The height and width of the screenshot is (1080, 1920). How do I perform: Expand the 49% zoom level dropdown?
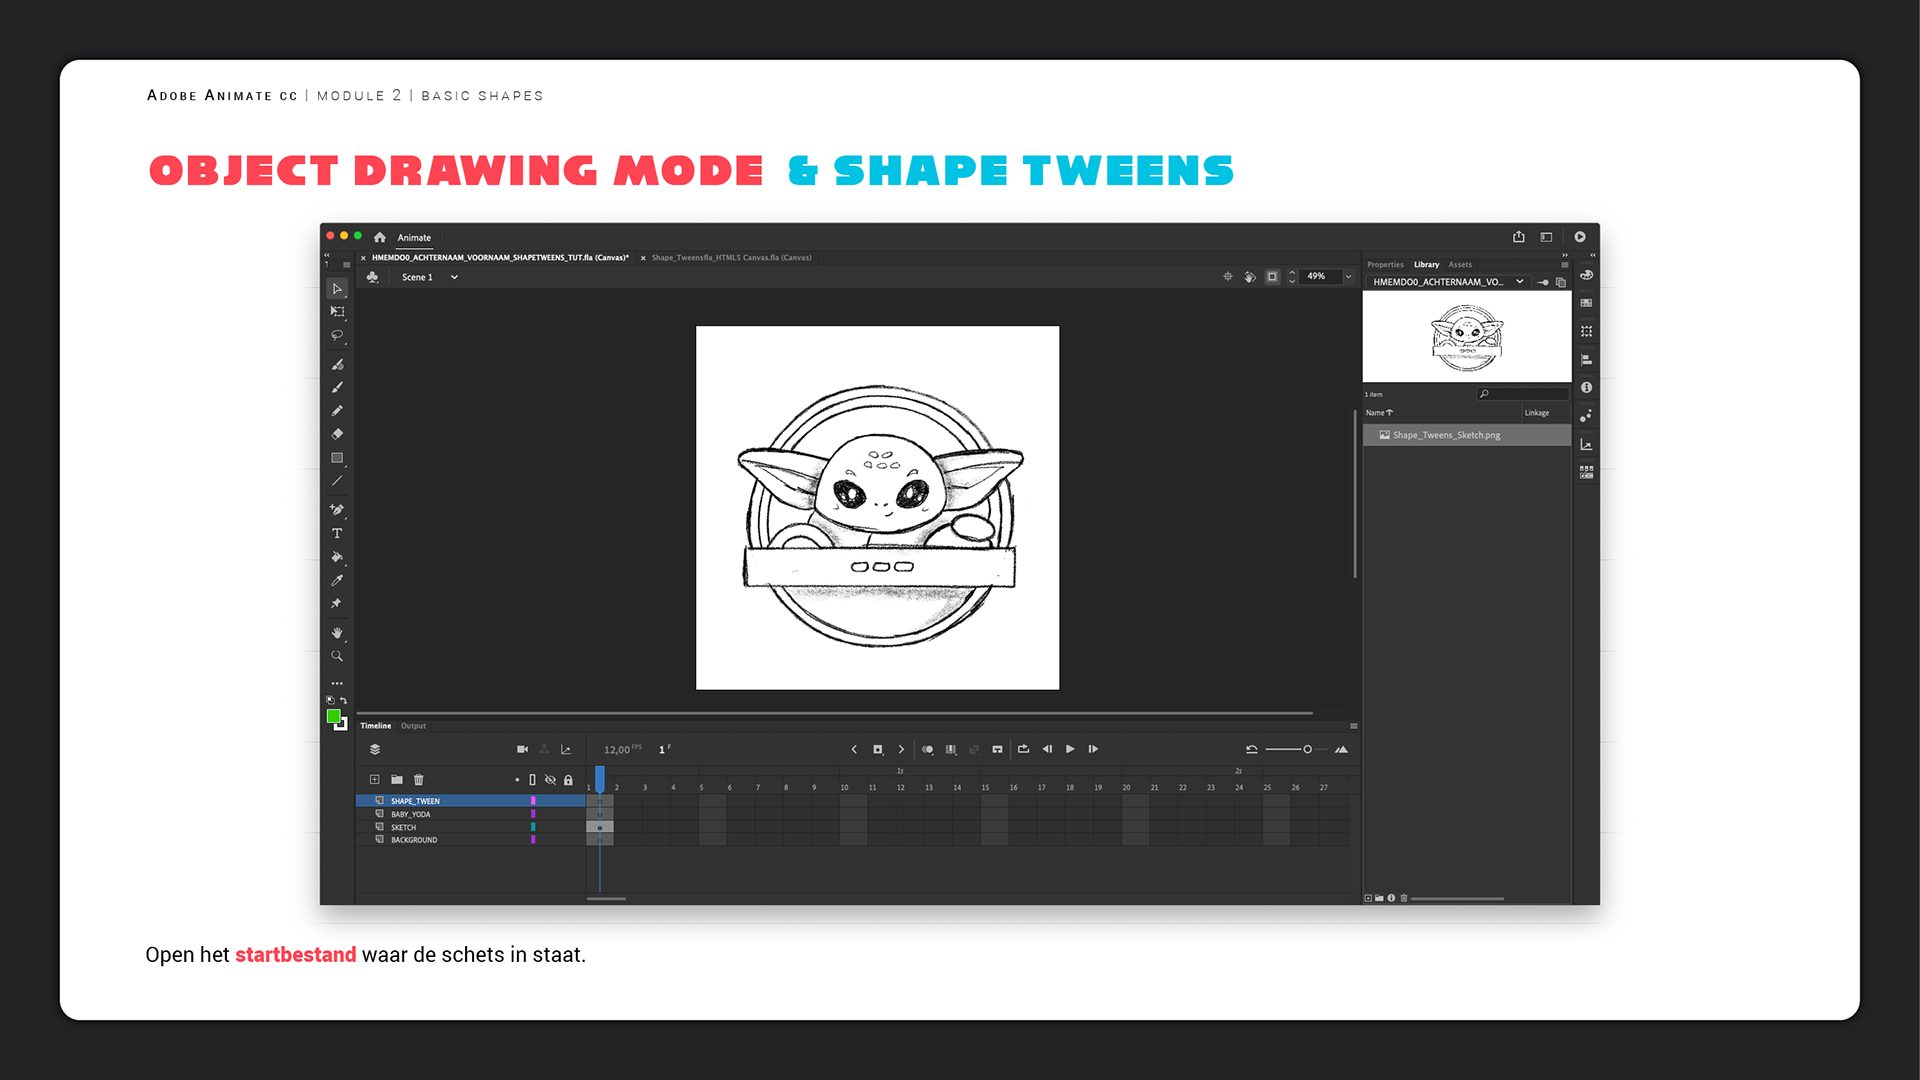(1348, 277)
